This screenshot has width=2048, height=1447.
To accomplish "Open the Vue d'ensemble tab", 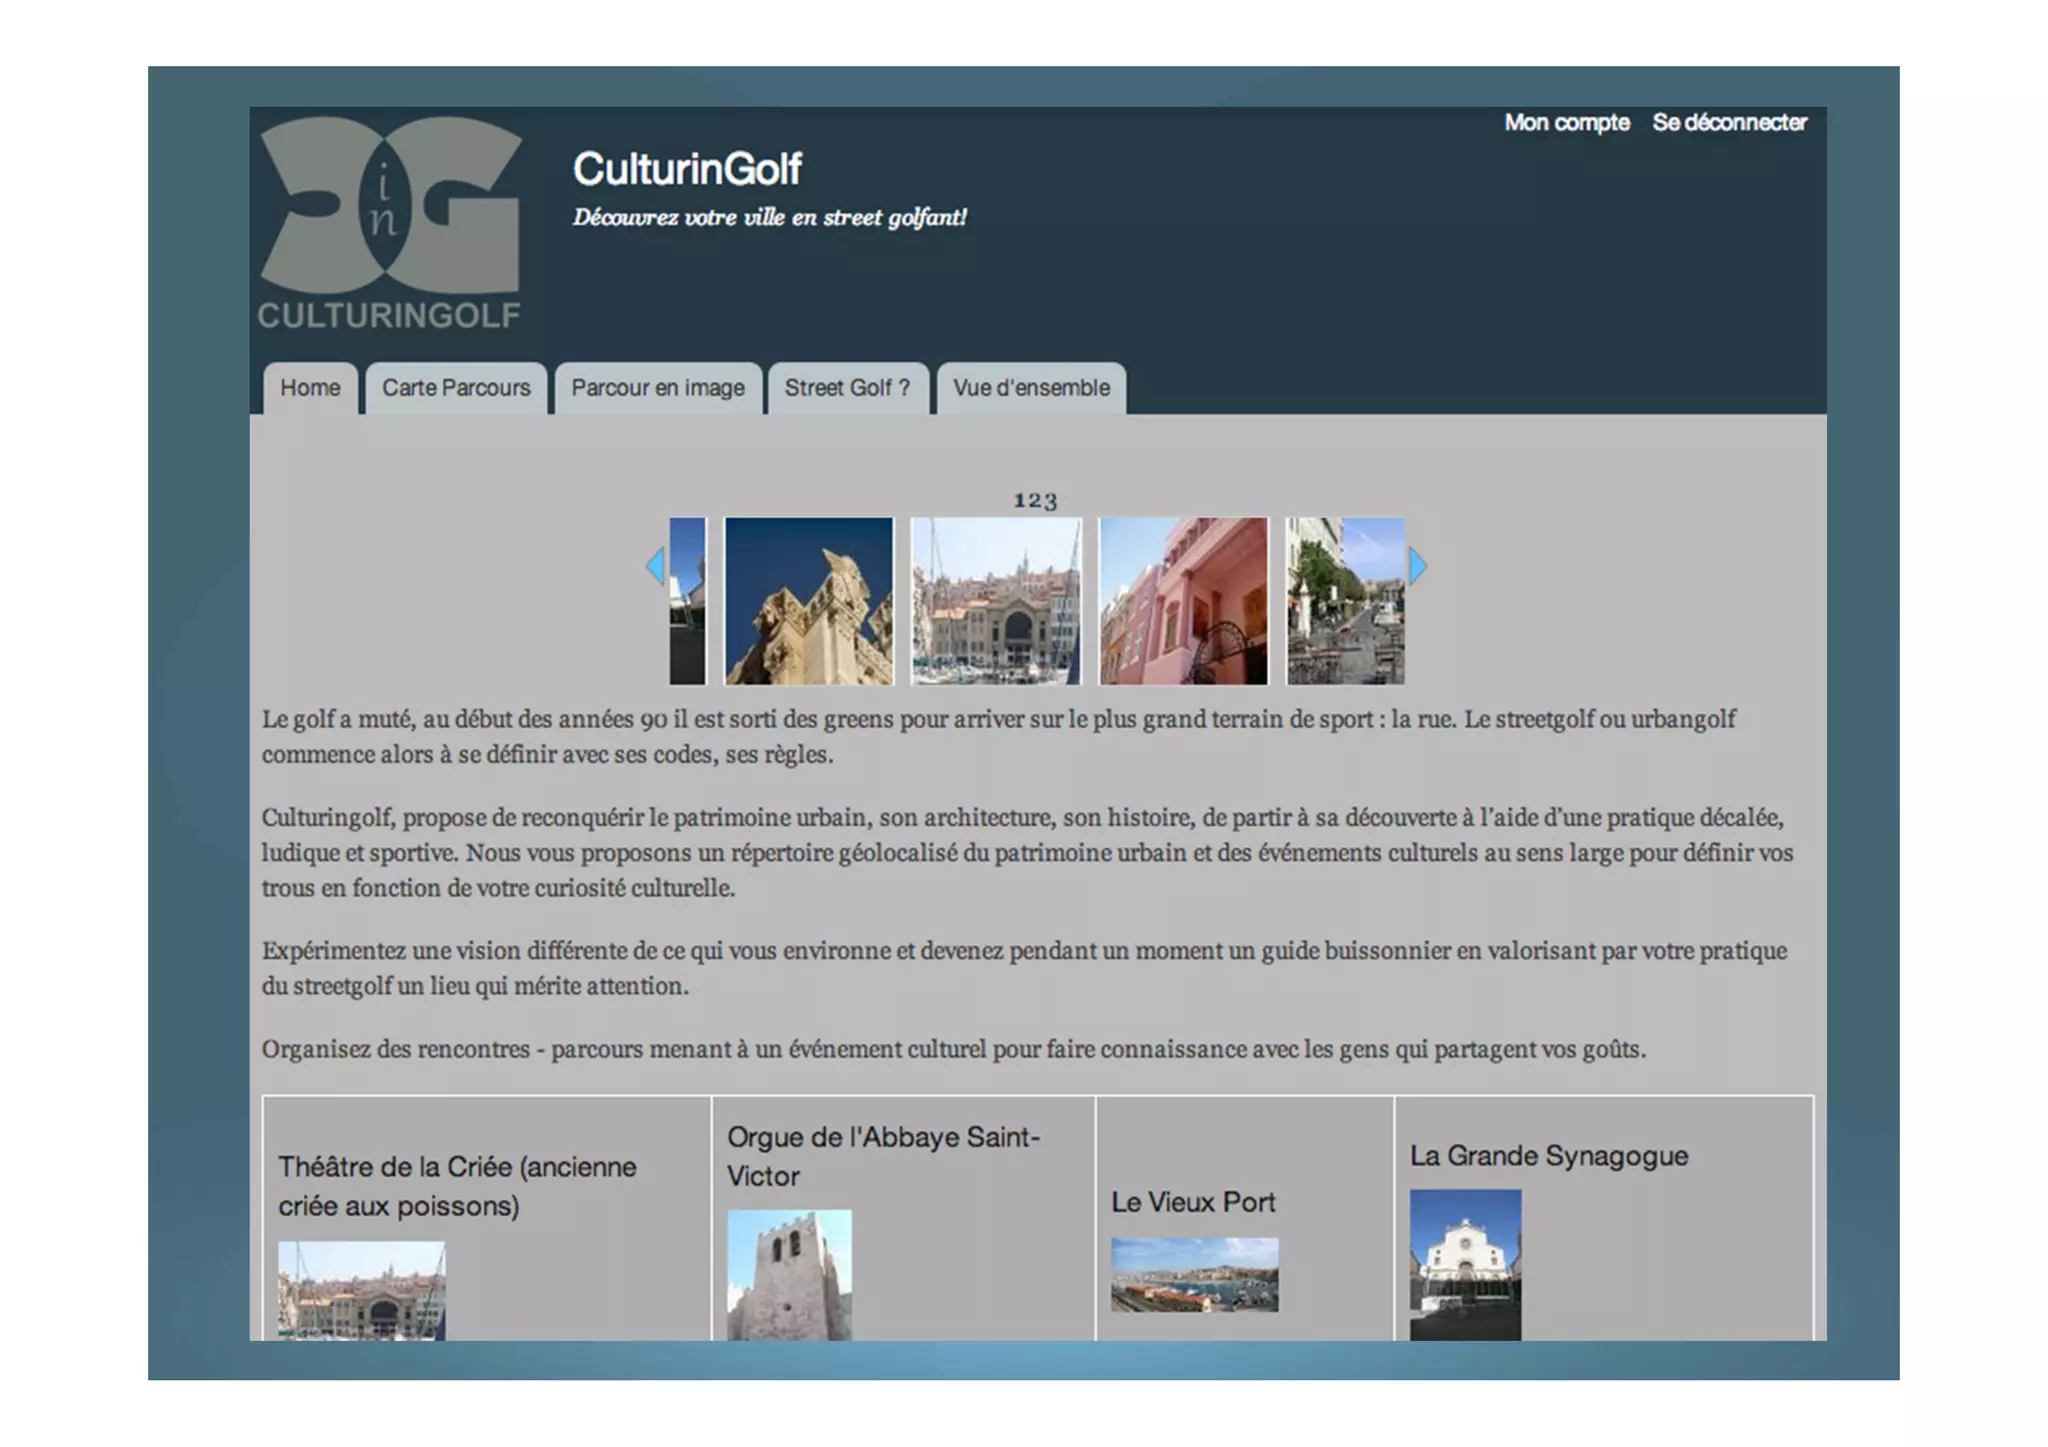I will [1031, 388].
